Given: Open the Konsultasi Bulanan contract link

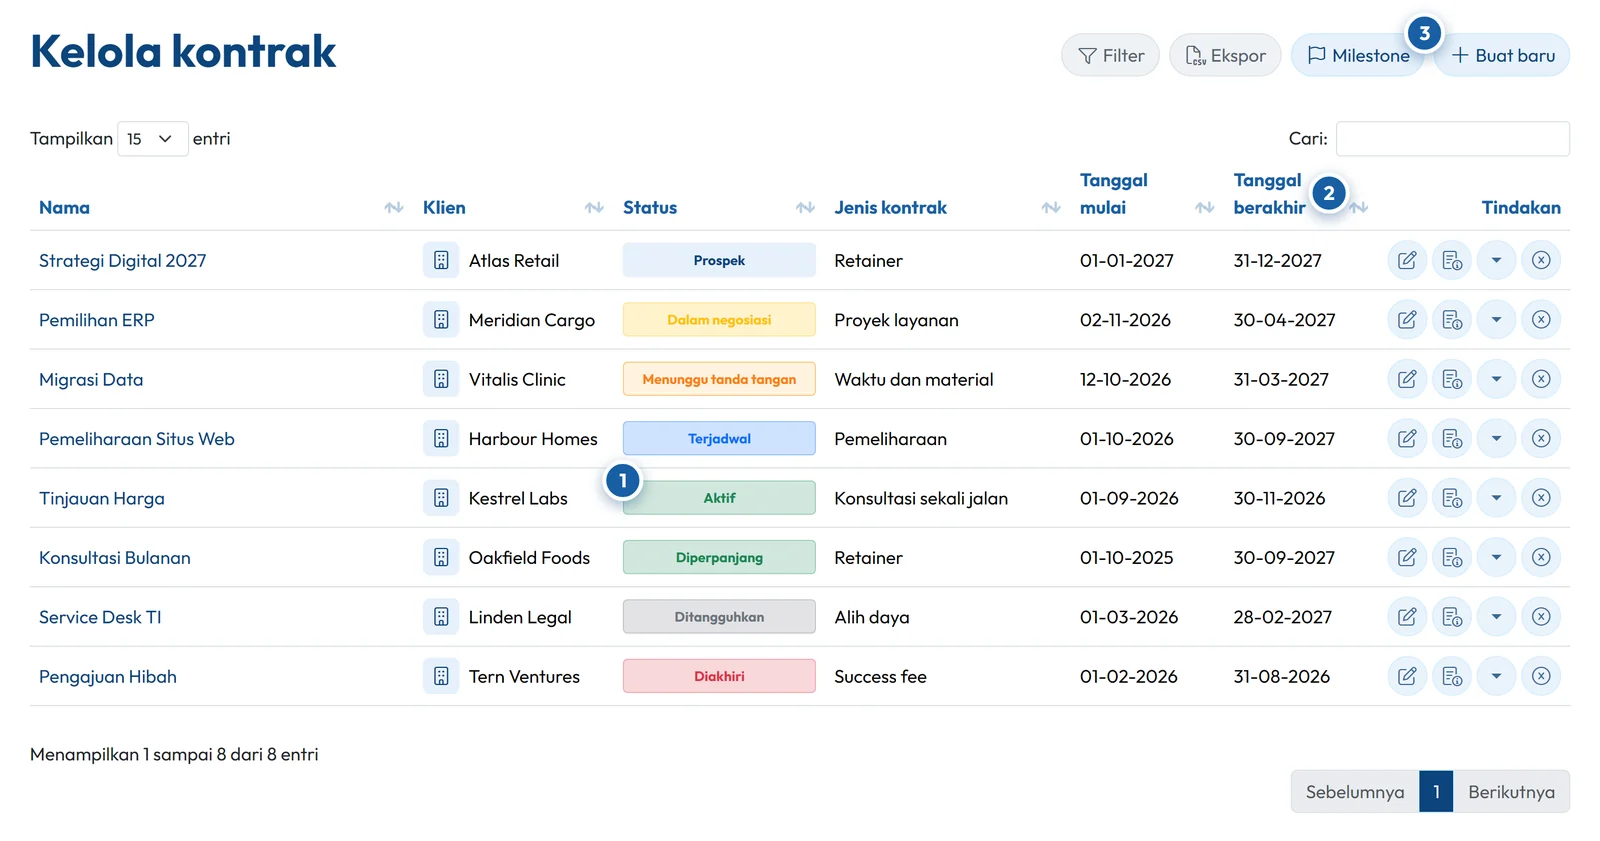Looking at the screenshot, I should coord(115,557).
